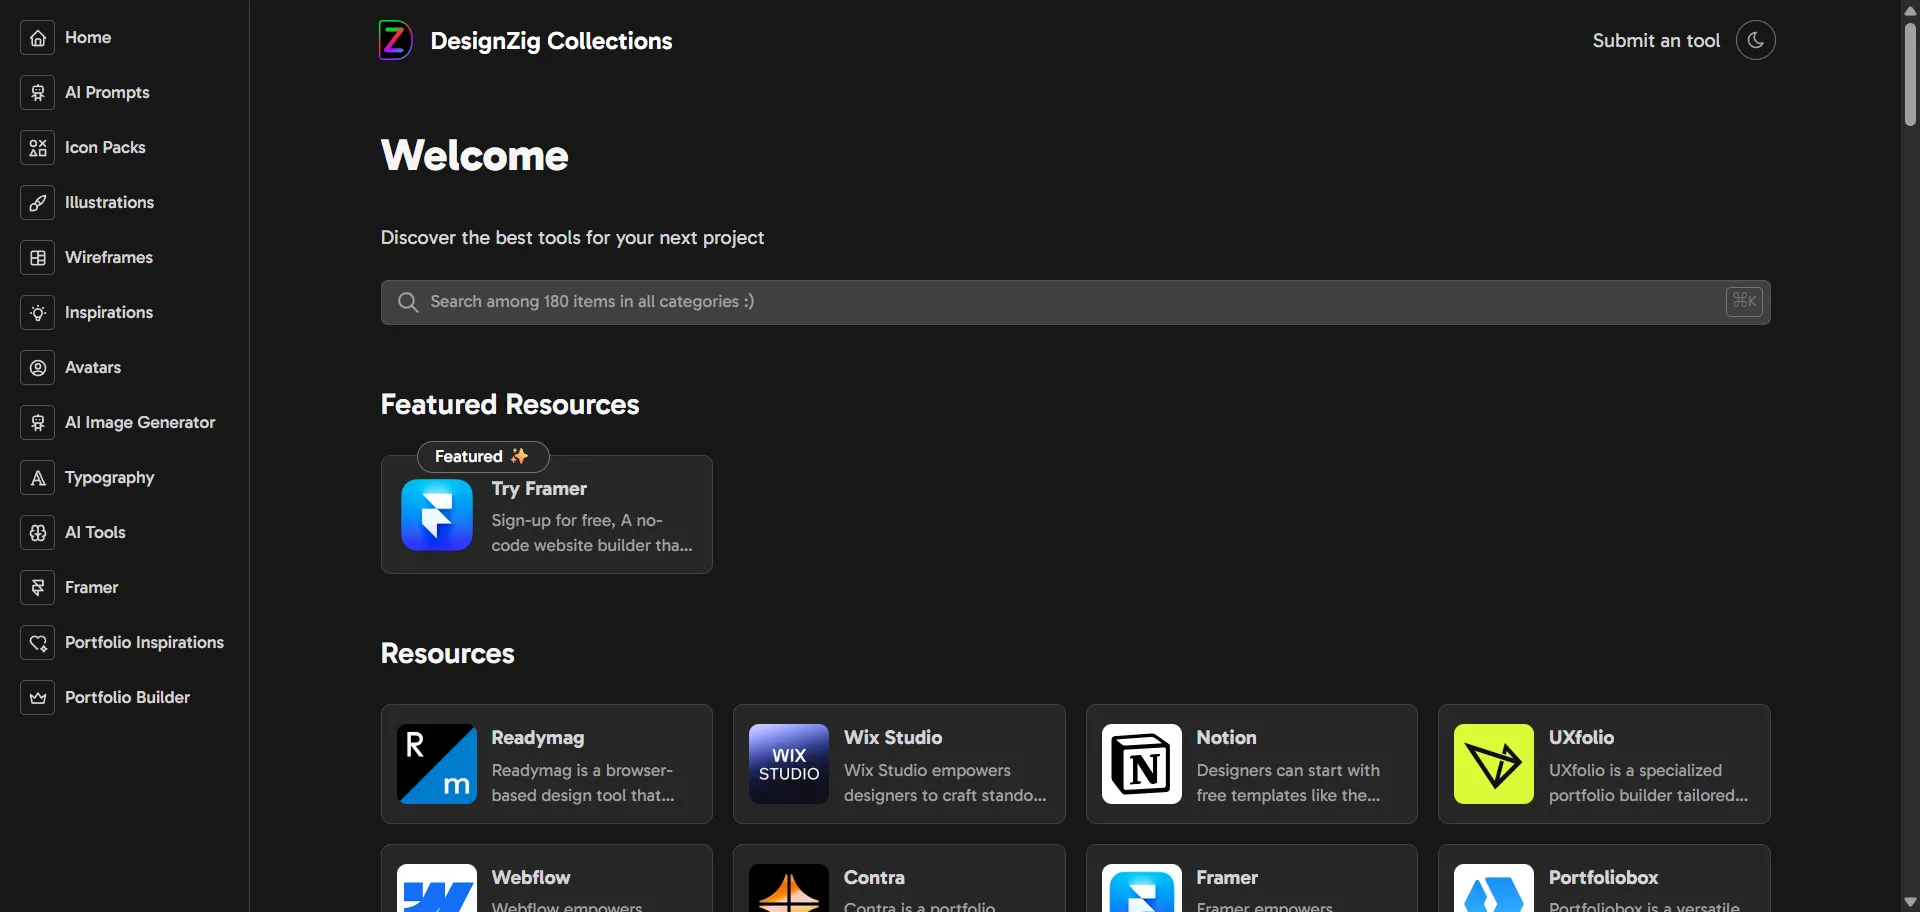The image size is (1920, 912).
Task: Click the Notion logo thumbnail
Action: pos(1142,764)
